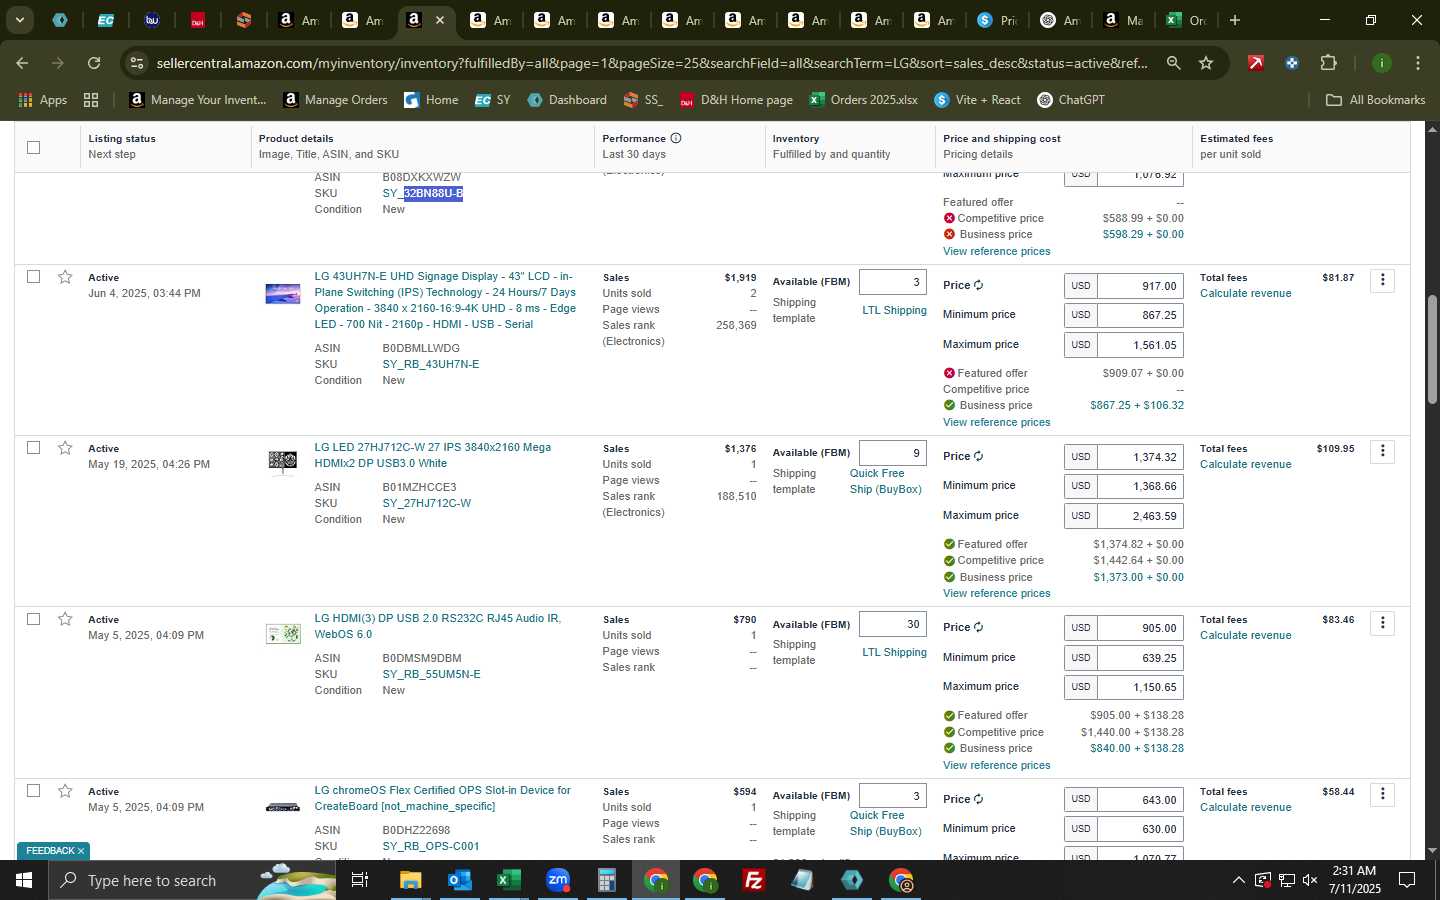Edit the price field showing 917.00
Image resolution: width=1440 pixels, height=900 pixels.
point(1140,286)
